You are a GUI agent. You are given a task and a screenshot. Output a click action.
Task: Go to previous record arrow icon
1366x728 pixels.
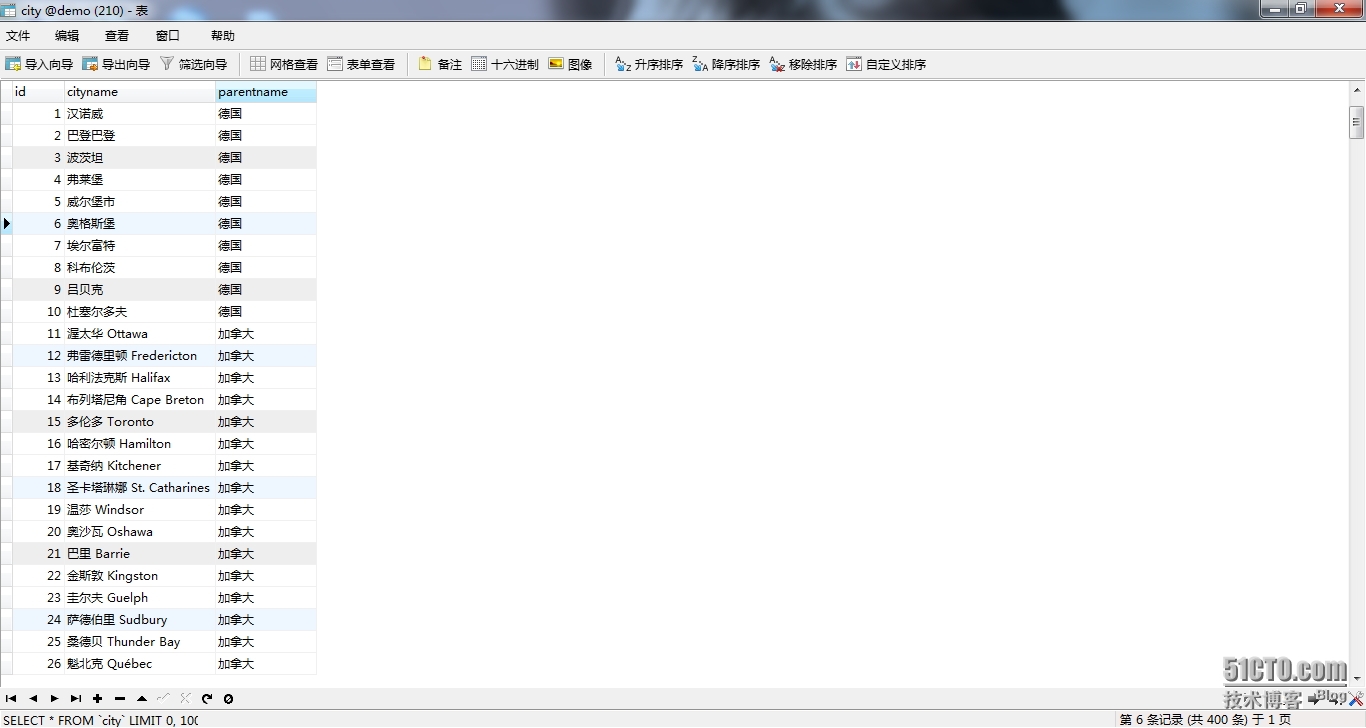click(33, 699)
